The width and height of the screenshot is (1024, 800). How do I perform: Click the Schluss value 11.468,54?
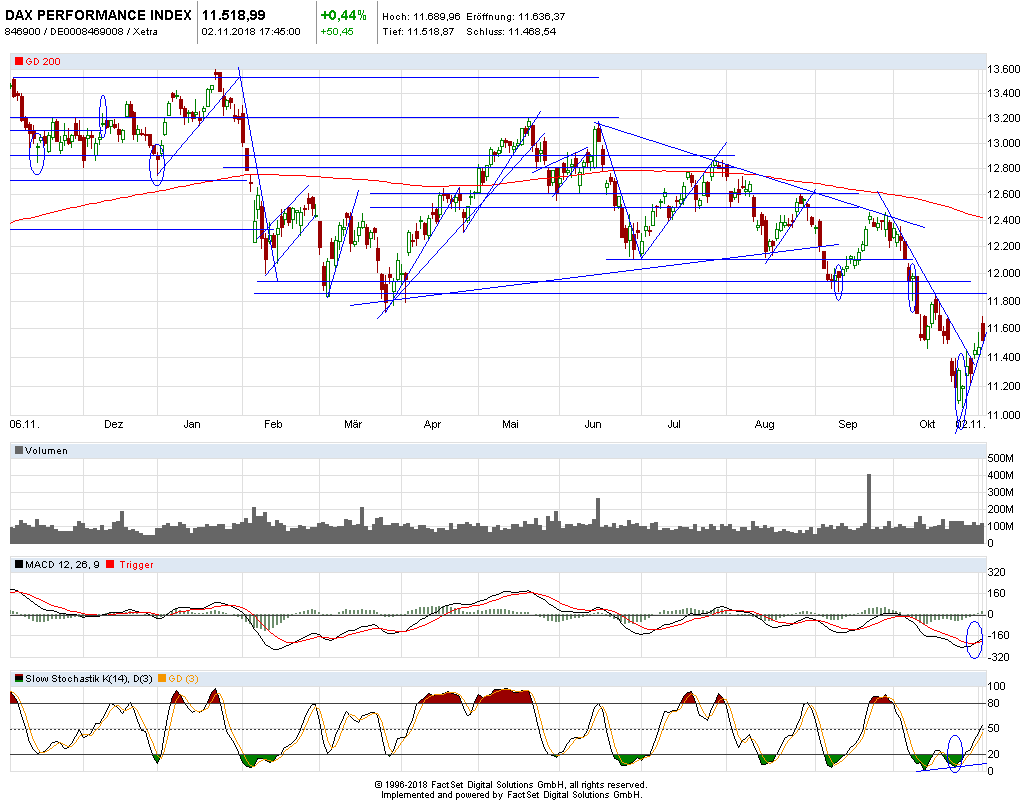click(x=532, y=31)
